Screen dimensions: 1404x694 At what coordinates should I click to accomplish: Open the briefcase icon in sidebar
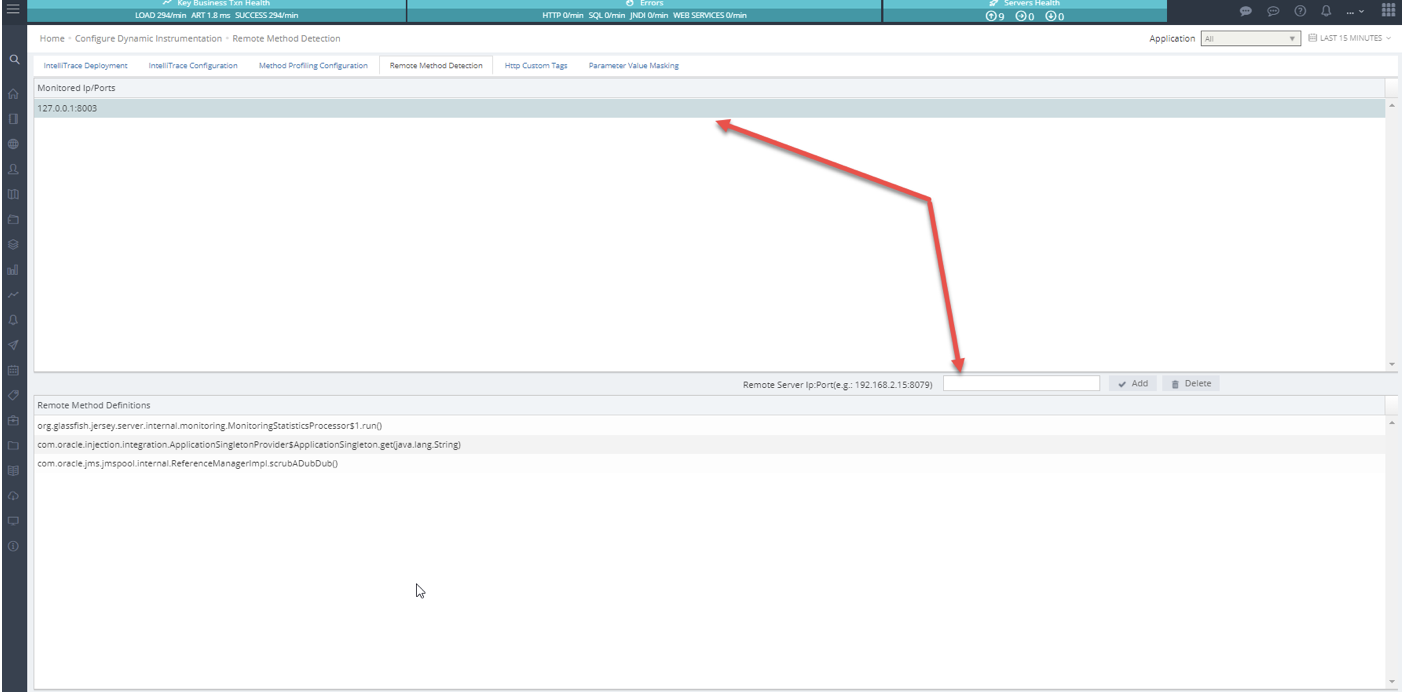13,420
